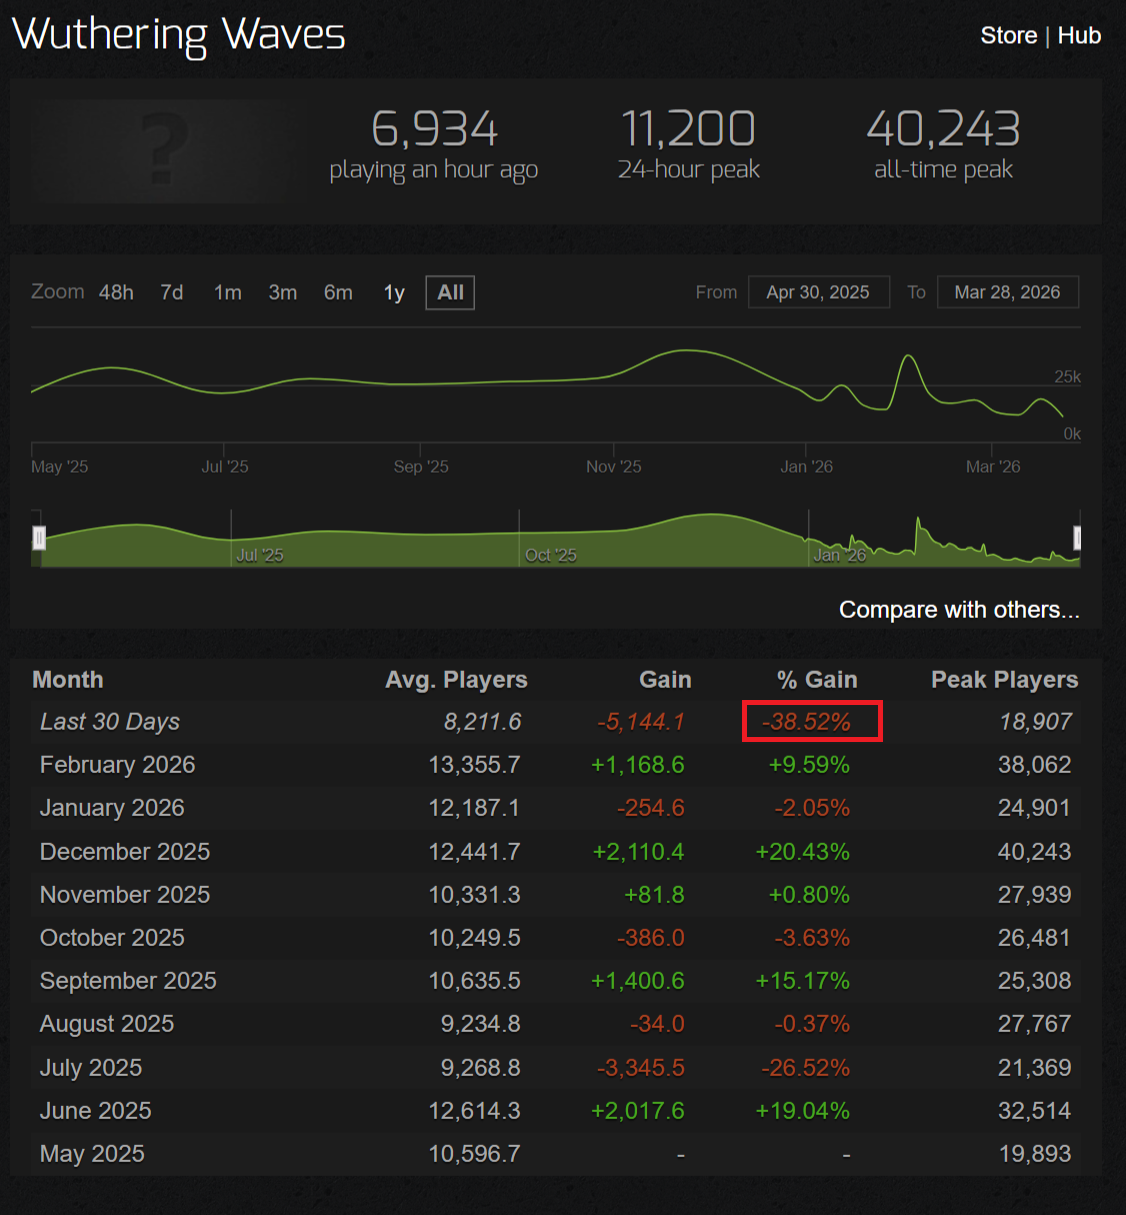Click the January 2026 row label
This screenshot has height=1215, width=1126.
pyautogui.click(x=112, y=808)
